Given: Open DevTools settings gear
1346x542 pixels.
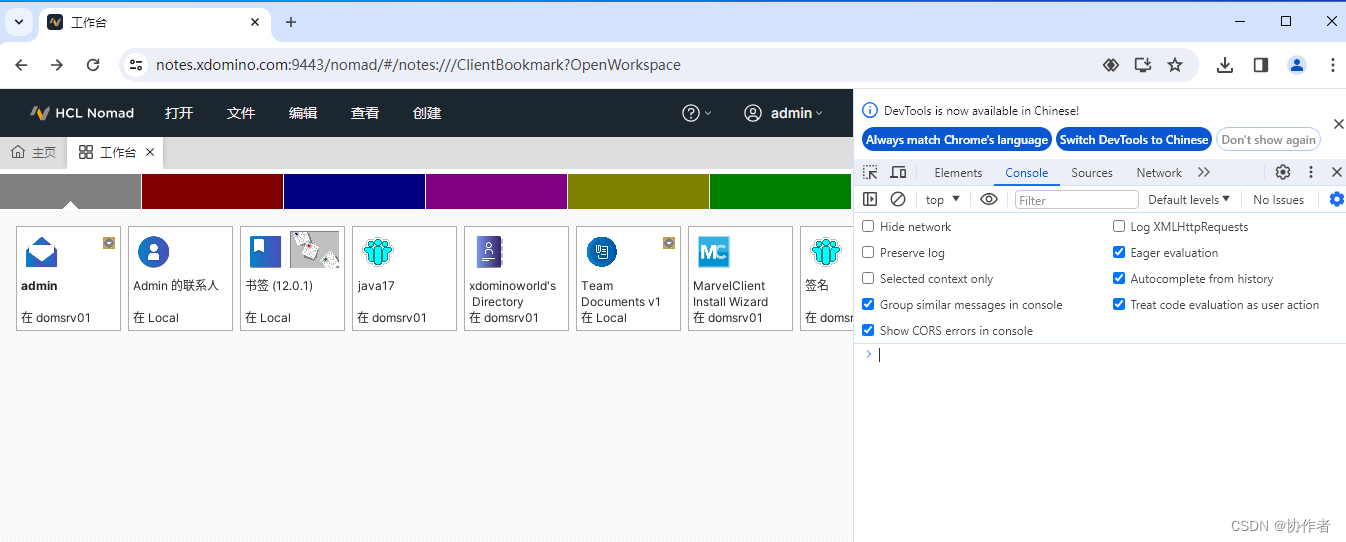Looking at the screenshot, I should click(x=1283, y=172).
